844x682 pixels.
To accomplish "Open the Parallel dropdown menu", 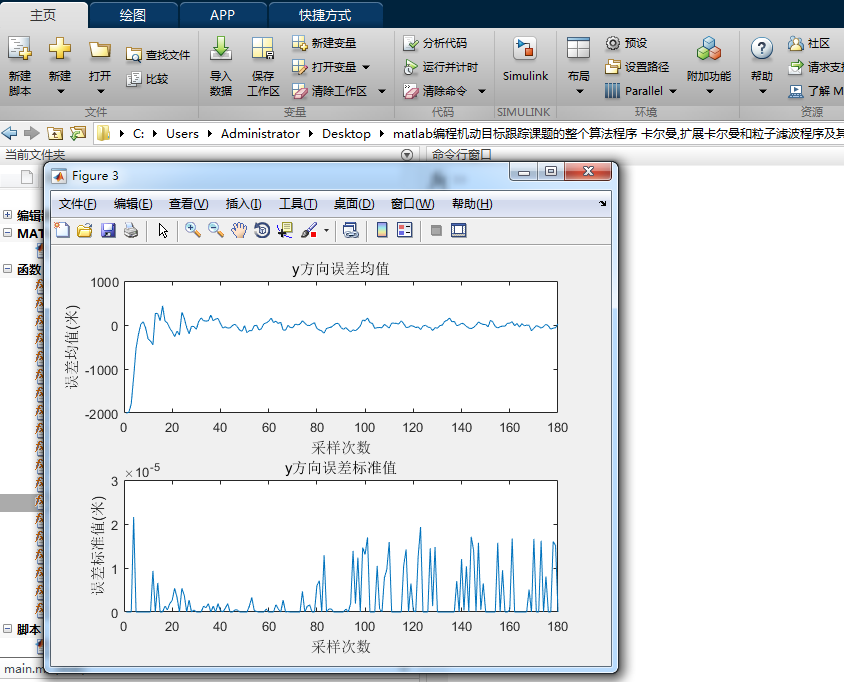I will 673,91.
